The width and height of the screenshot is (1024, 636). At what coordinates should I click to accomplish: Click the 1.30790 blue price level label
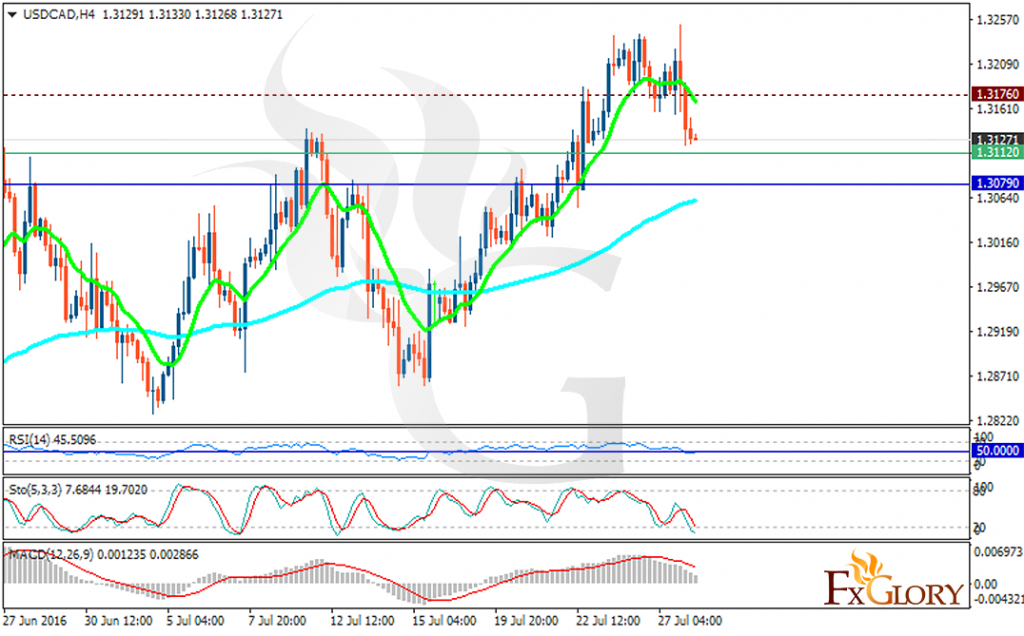(997, 183)
